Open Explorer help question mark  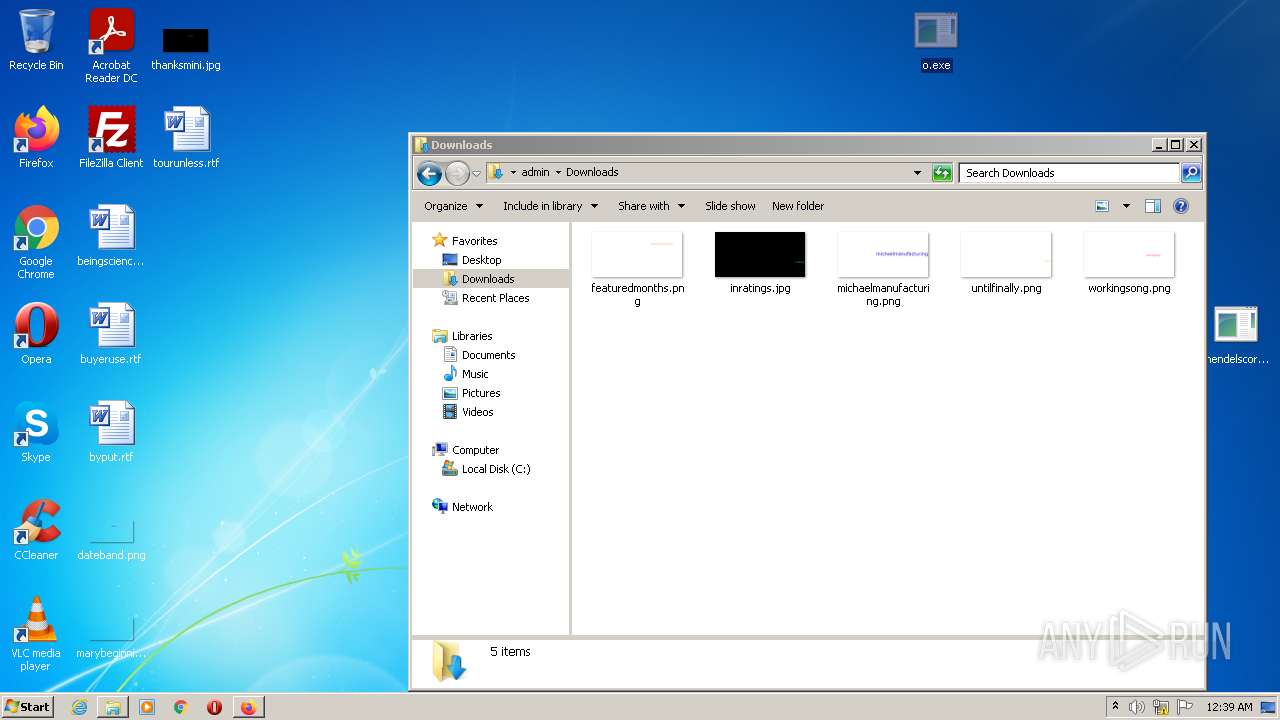(x=1181, y=206)
